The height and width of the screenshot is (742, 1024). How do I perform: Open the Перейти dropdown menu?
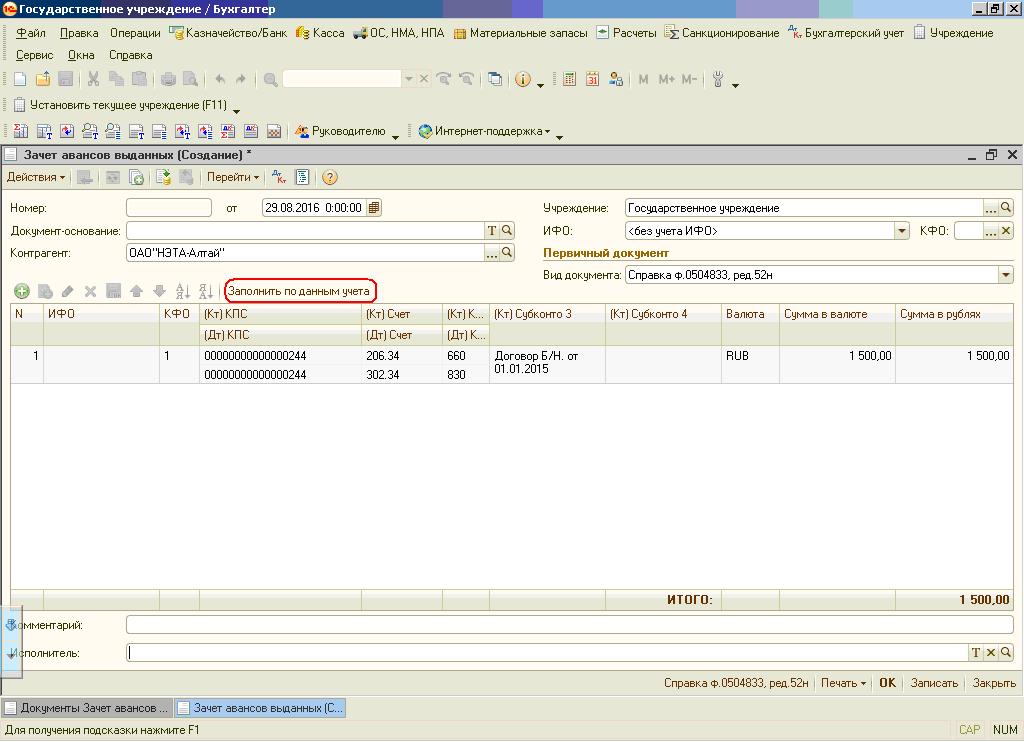(232, 178)
